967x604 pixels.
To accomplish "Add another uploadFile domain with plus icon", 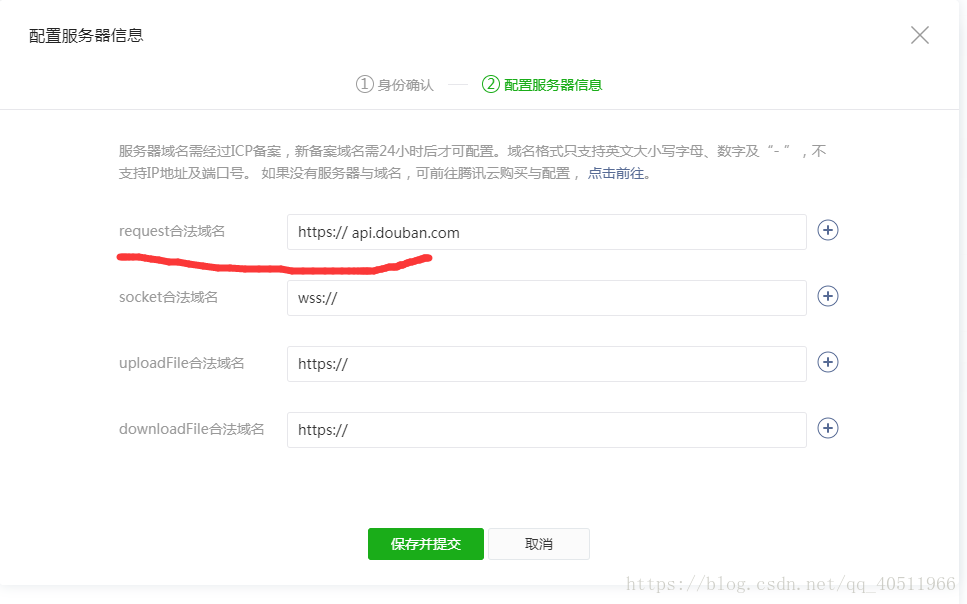I will click(x=828, y=362).
